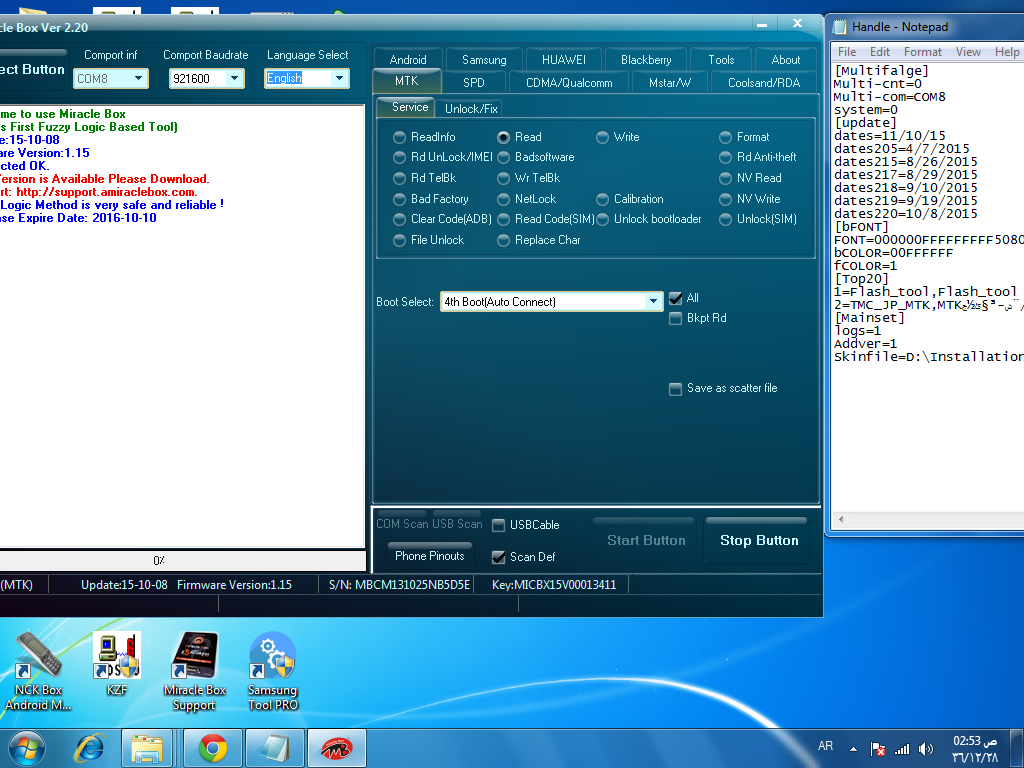Screen dimensions: 1024x768
Task: Open the KZF desktop shortcut
Action: pos(116,663)
